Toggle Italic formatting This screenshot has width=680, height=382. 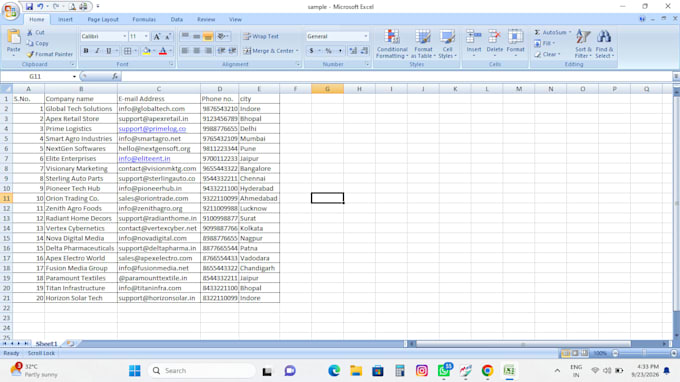click(97, 51)
